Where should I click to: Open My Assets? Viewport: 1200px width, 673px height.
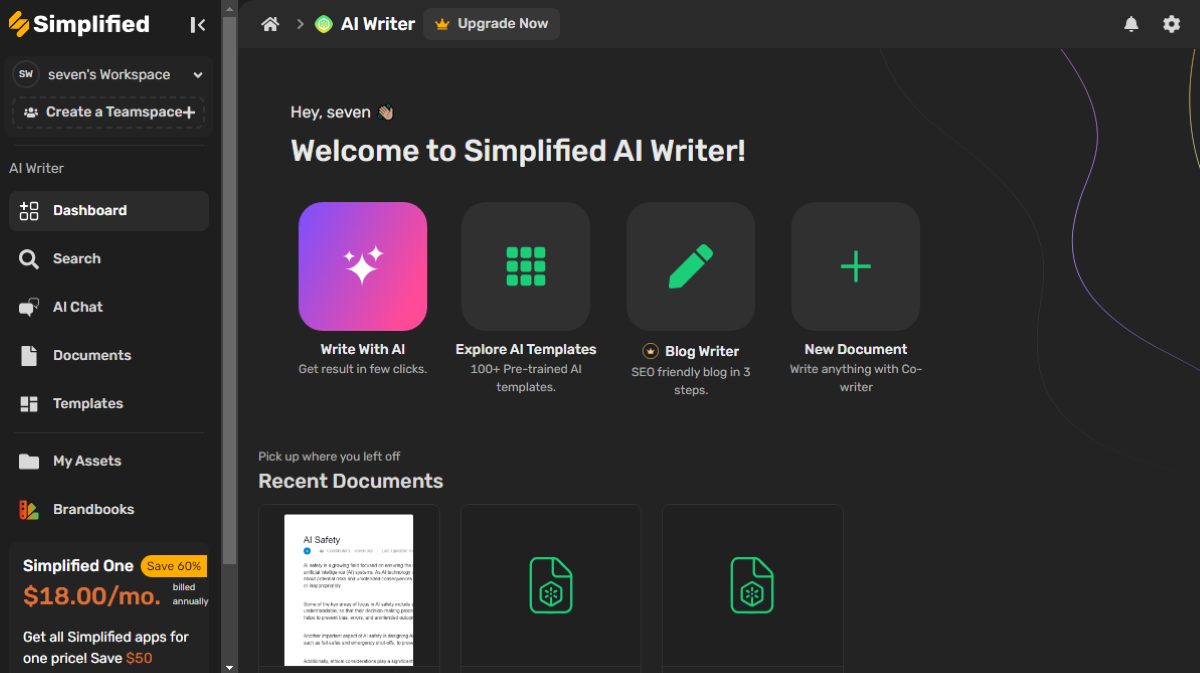109,461
